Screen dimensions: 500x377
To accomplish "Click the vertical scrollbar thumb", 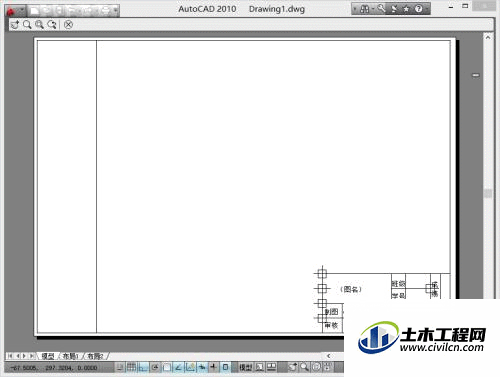I will tap(488, 194).
